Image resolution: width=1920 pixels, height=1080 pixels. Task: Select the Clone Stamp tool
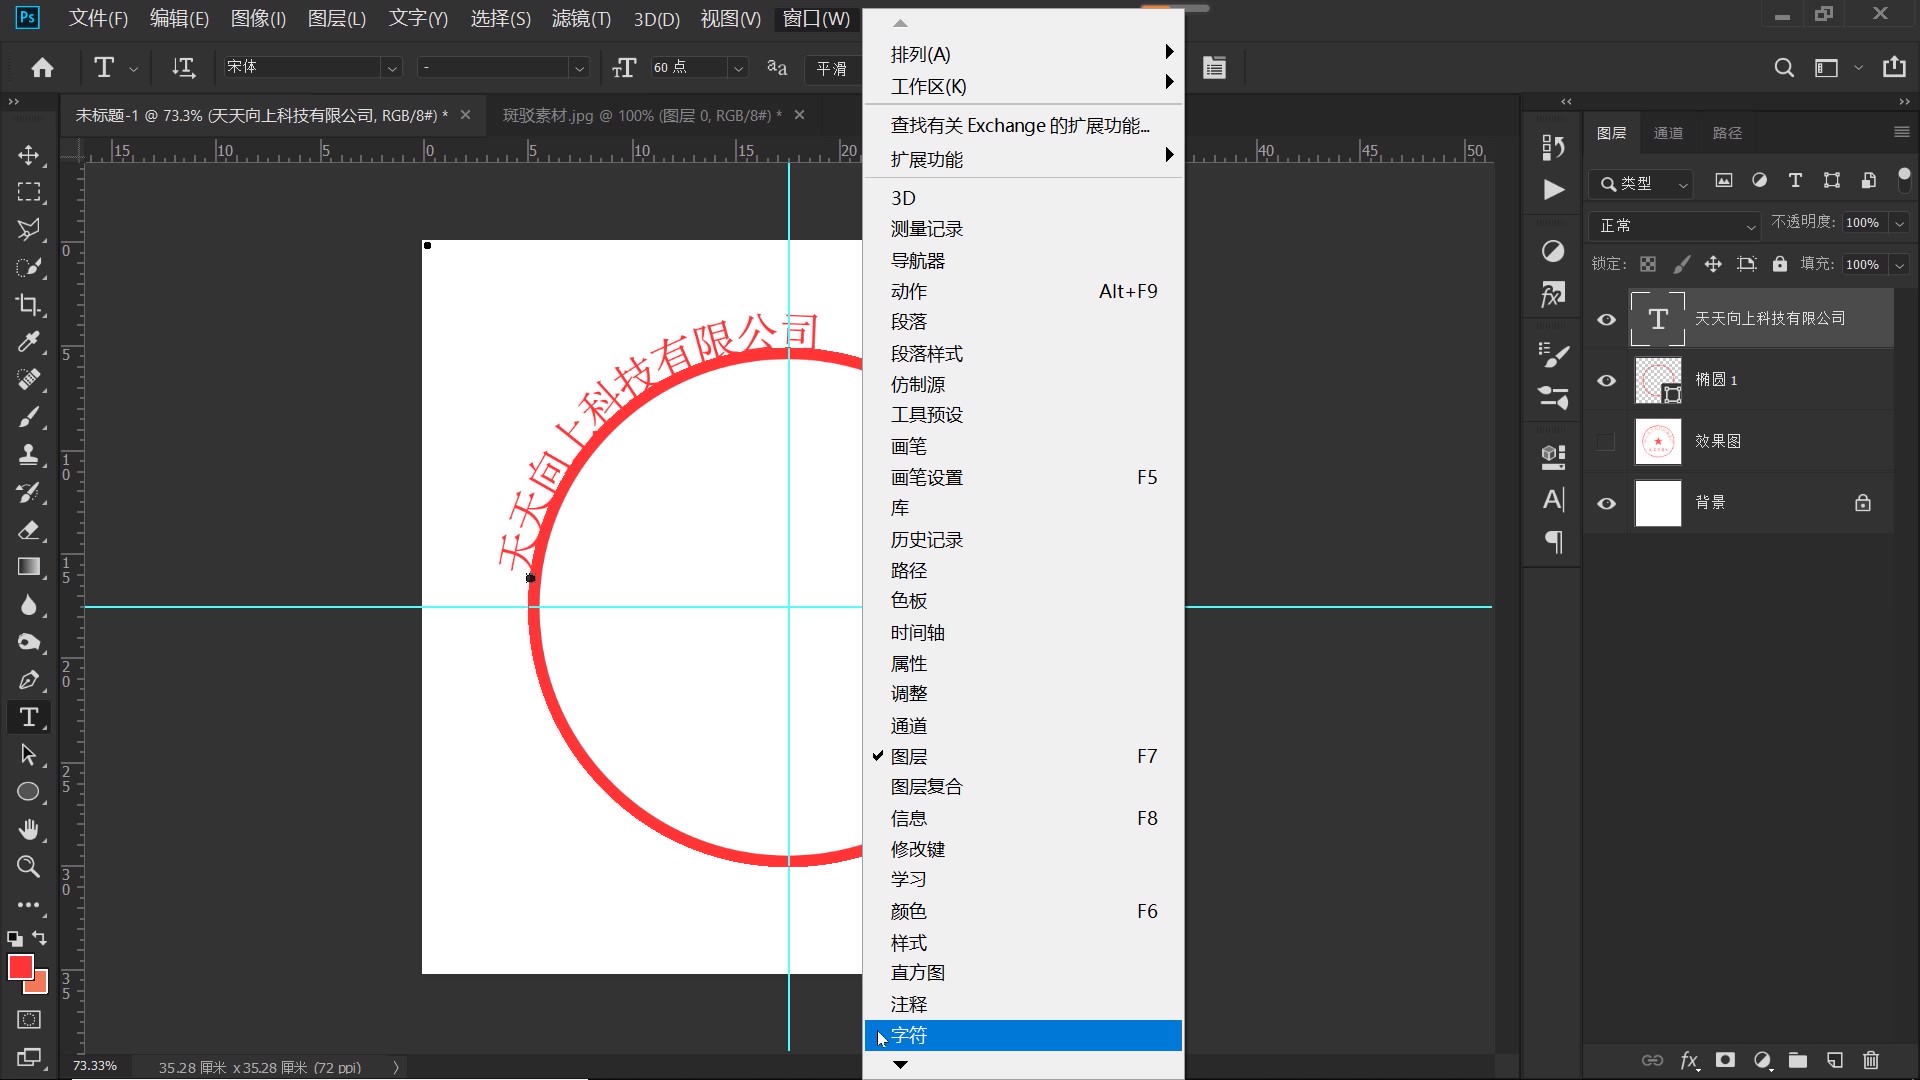point(29,455)
